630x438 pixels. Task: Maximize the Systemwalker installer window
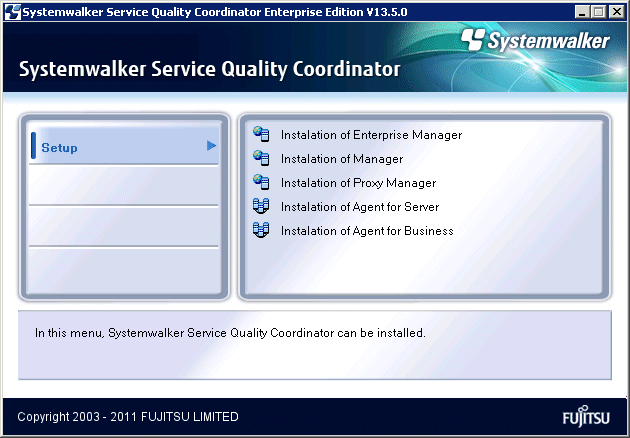click(x=599, y=12)
